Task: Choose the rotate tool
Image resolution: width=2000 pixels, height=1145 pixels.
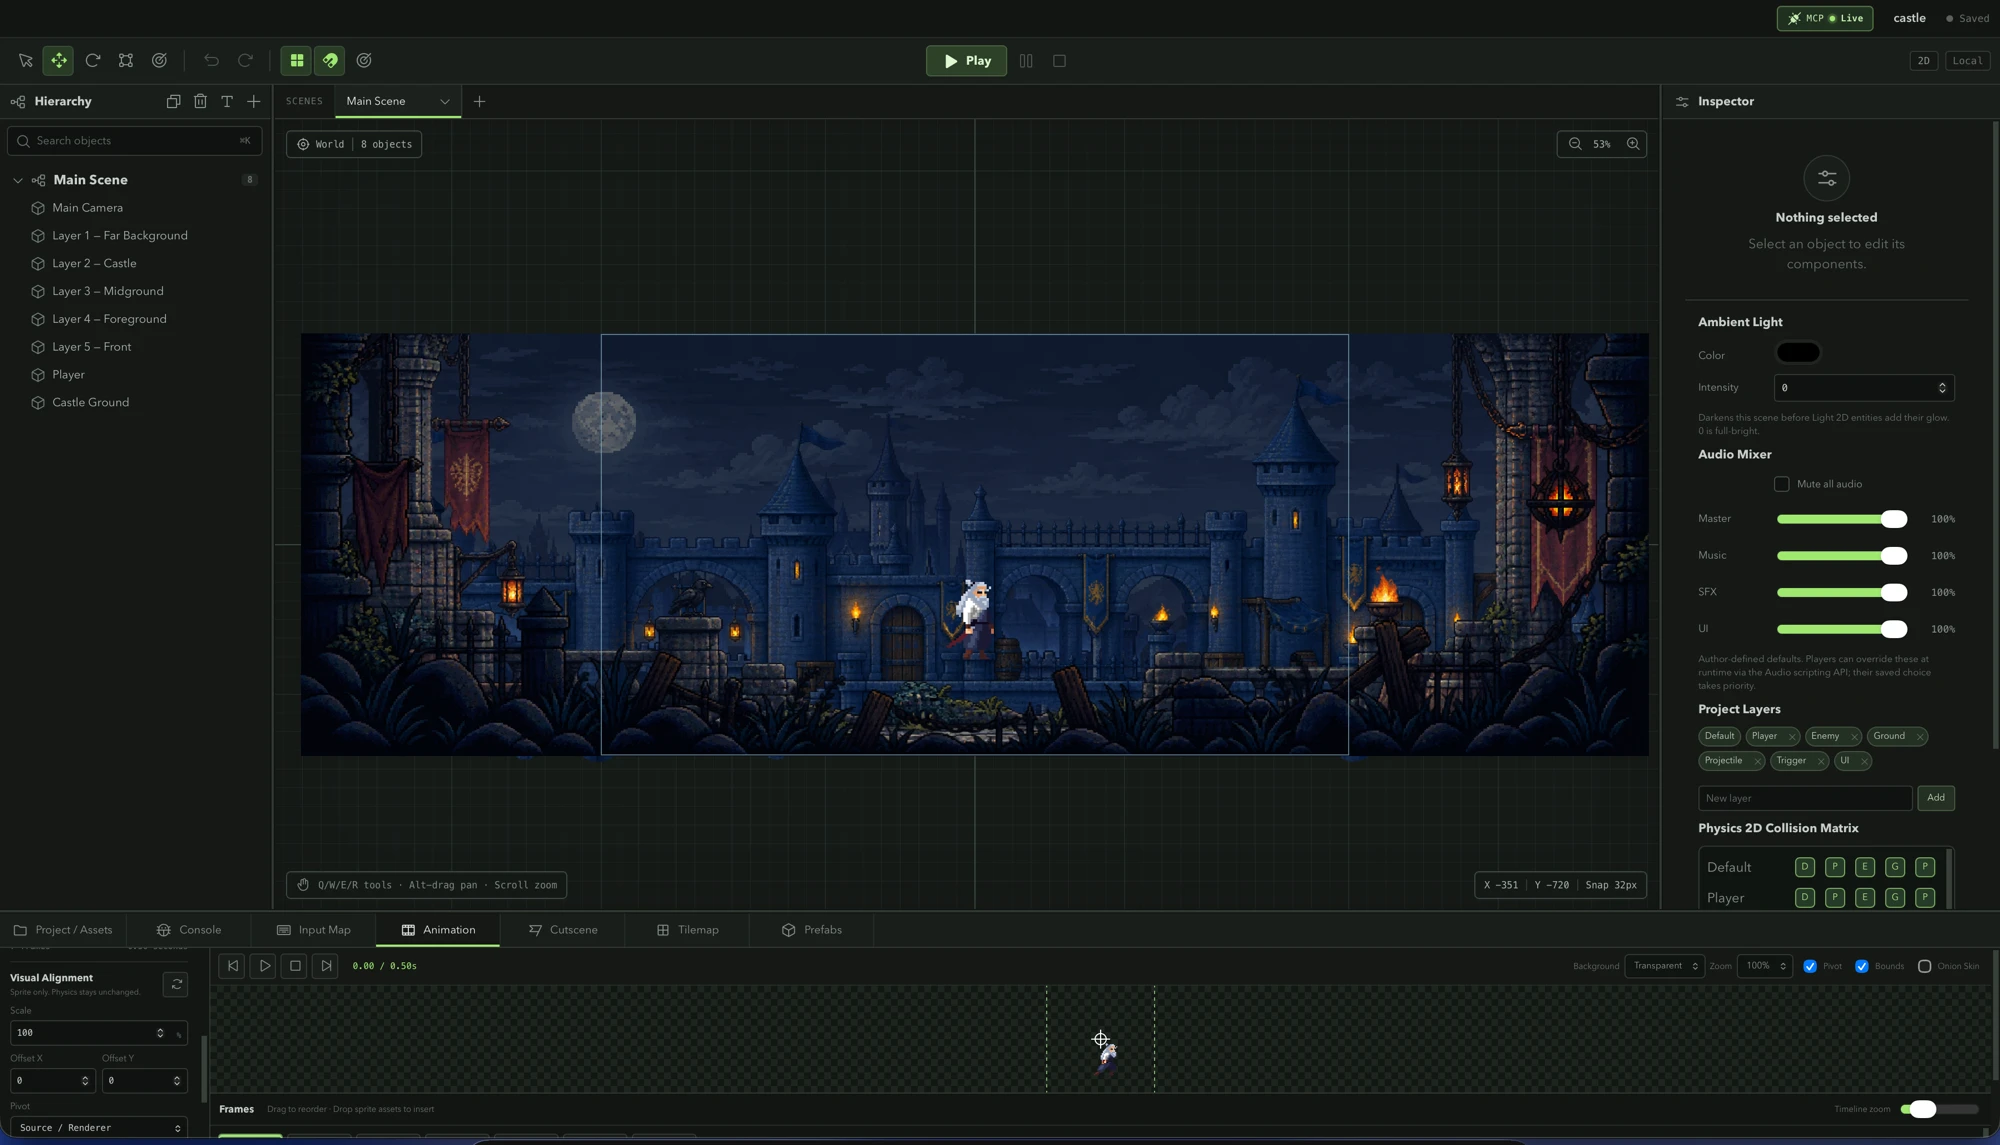Action: 93,61
